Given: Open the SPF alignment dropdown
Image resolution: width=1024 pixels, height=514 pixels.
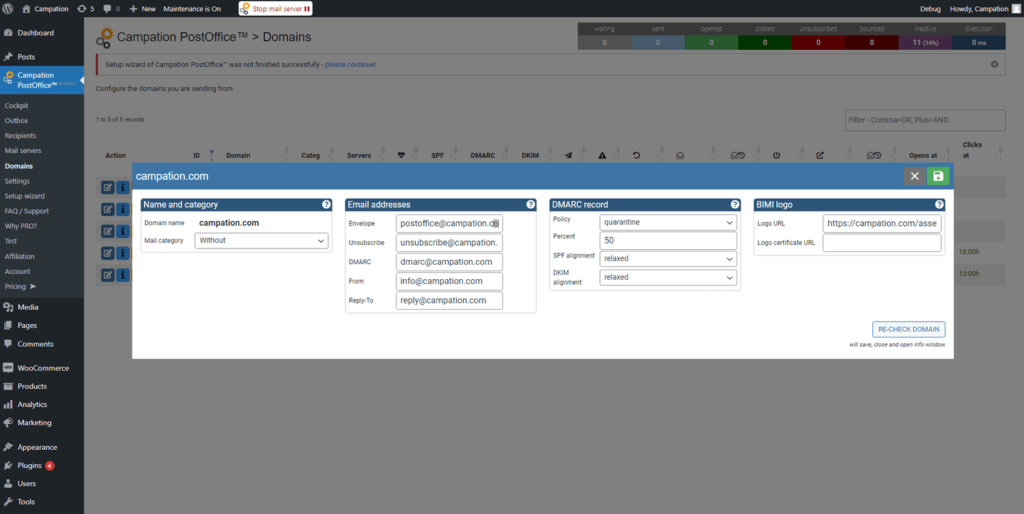Looking at the screenshot, I should click(668, 259).
